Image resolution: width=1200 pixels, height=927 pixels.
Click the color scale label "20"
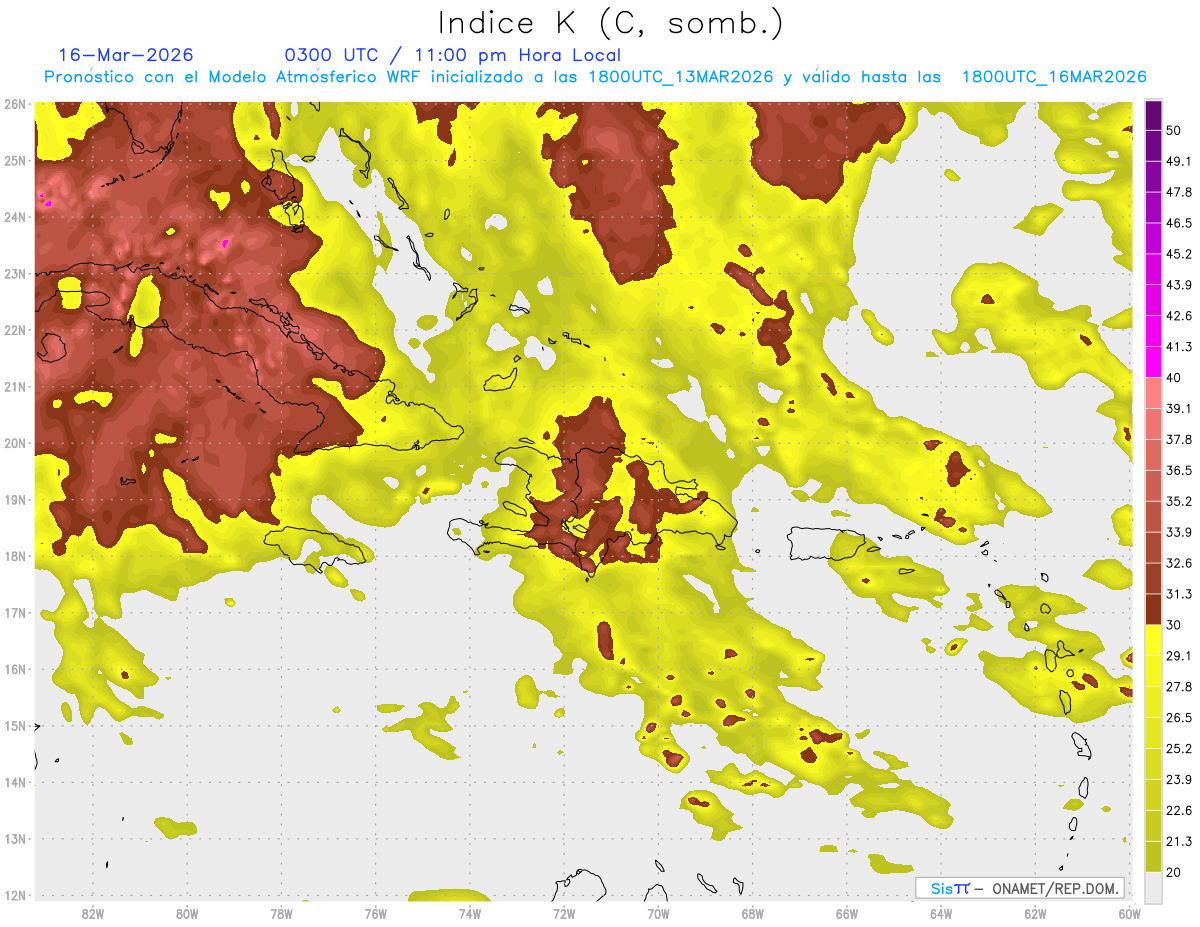click(x=1174, y=872)
